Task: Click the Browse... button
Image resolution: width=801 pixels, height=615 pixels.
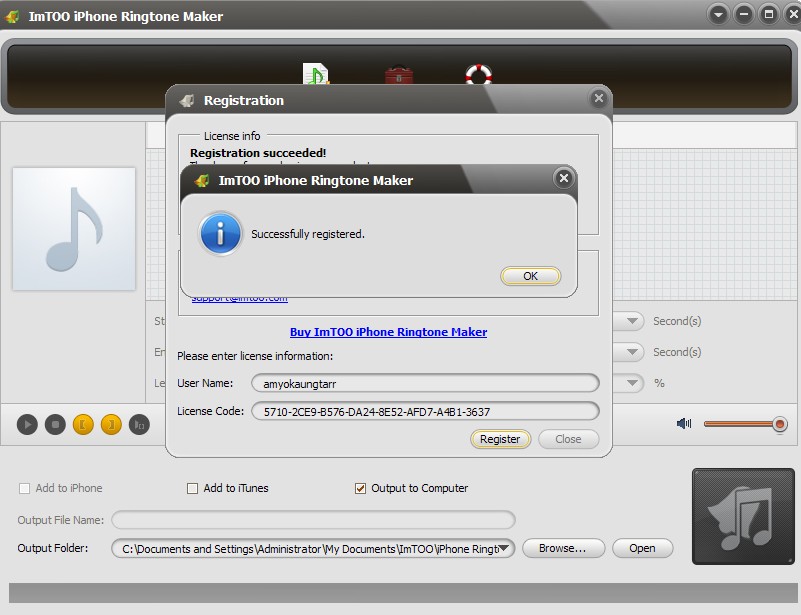Action: point(563,548)
